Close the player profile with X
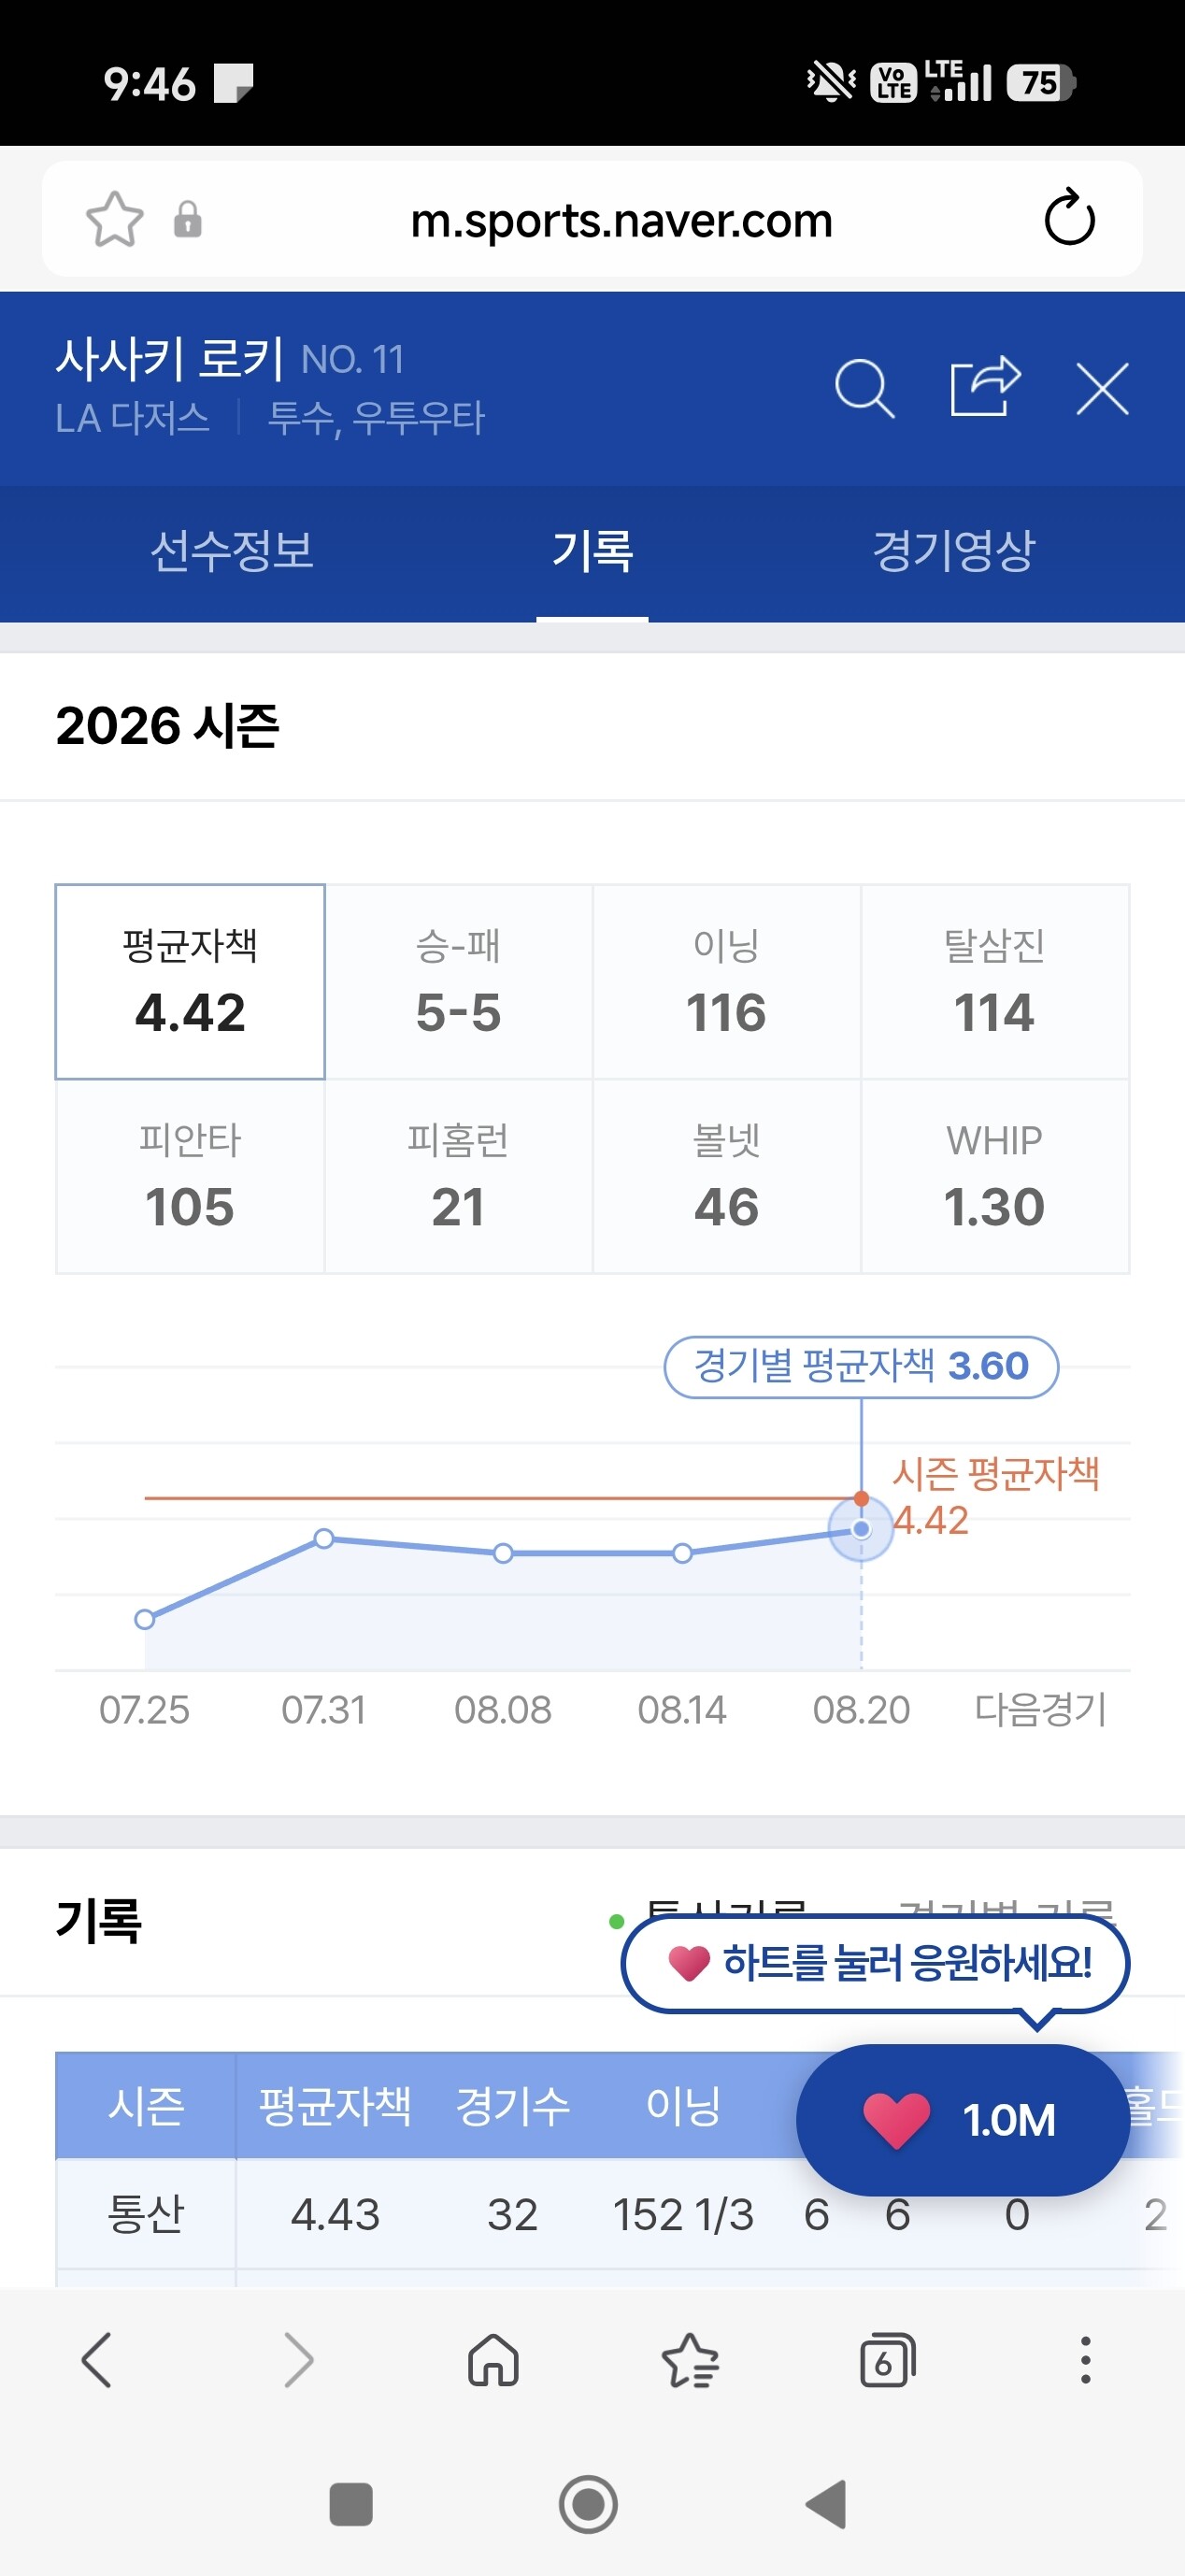This screenshot has height=2576, width=1185. [x=1102, y=388]
